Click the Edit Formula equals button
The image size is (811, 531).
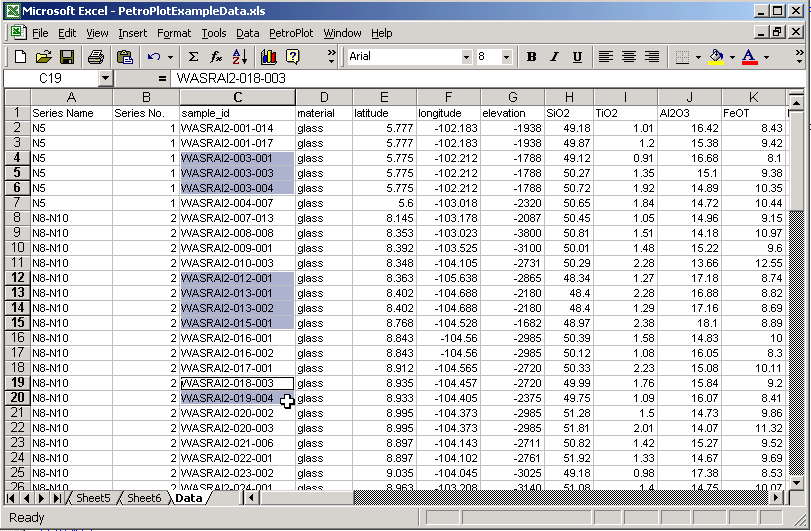[x=162, y=79]
